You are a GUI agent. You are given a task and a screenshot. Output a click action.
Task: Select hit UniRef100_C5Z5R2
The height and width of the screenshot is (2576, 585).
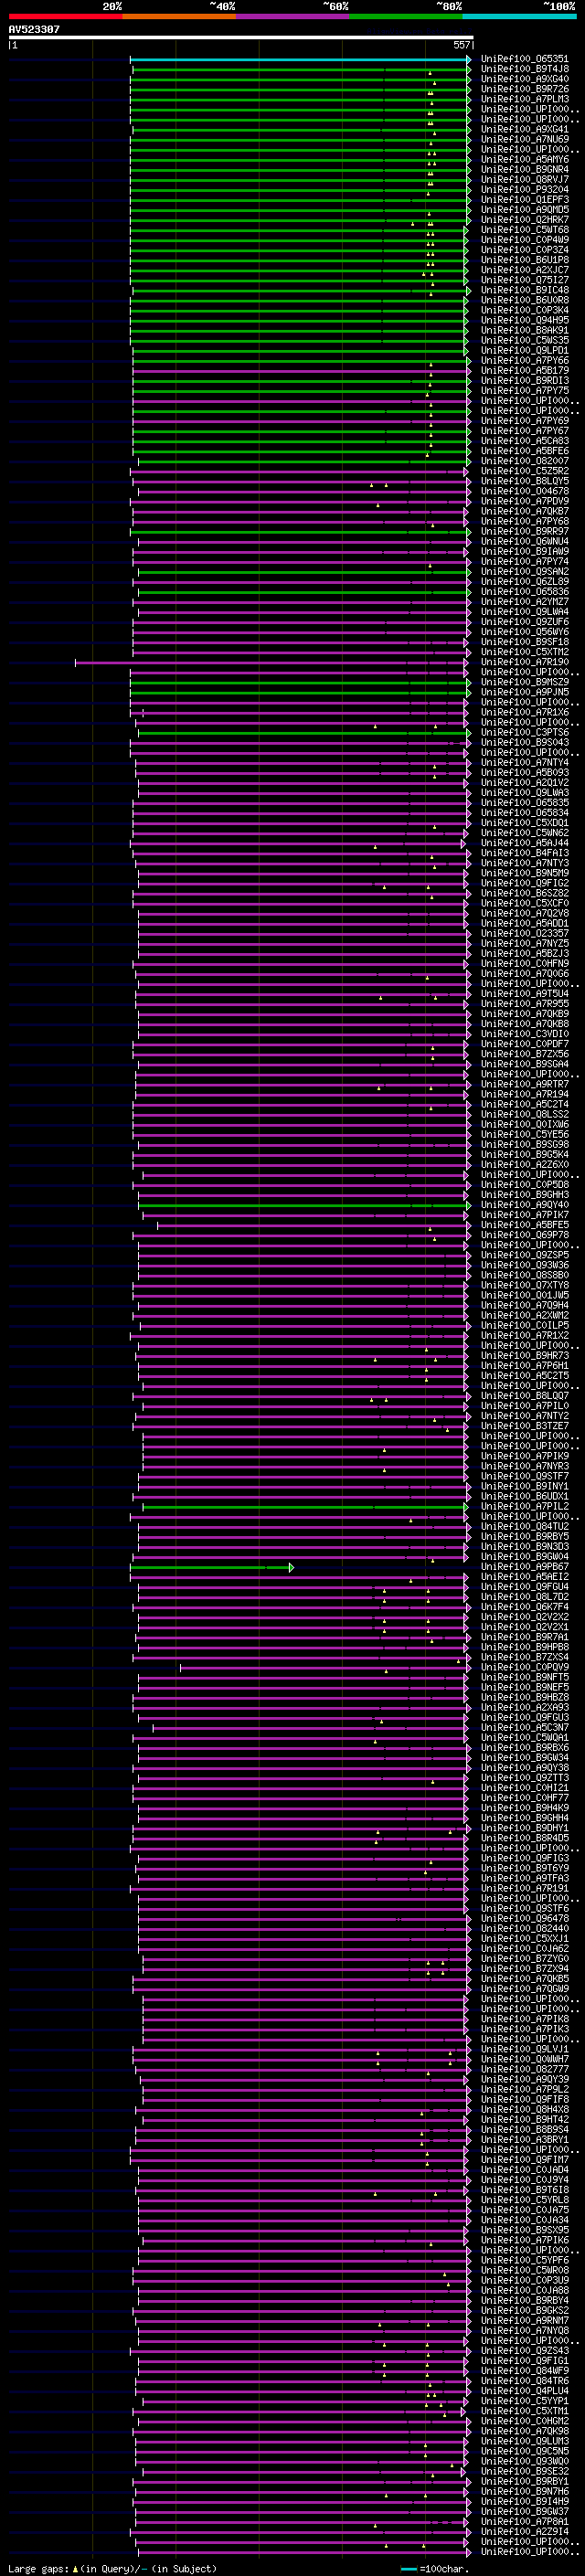[525, 471]
